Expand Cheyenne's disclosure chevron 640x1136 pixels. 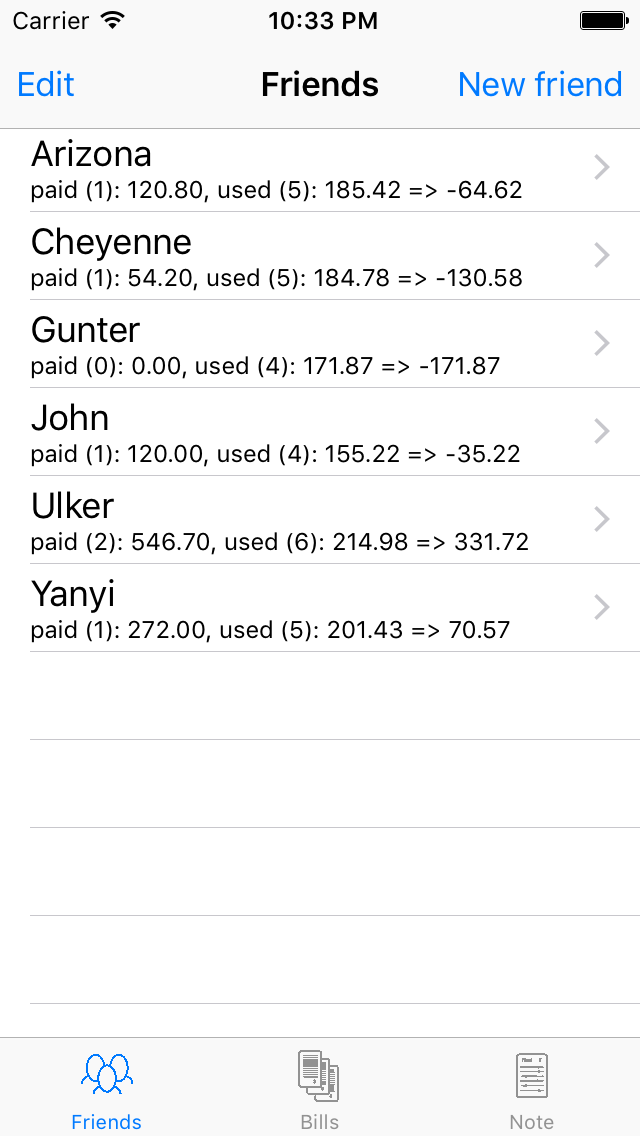tap(601, 256)
